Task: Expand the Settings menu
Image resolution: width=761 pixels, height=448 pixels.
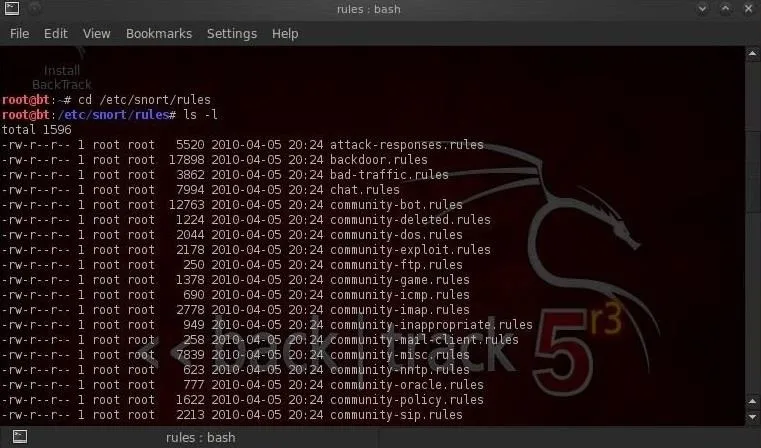Action: tap(232, 33)
